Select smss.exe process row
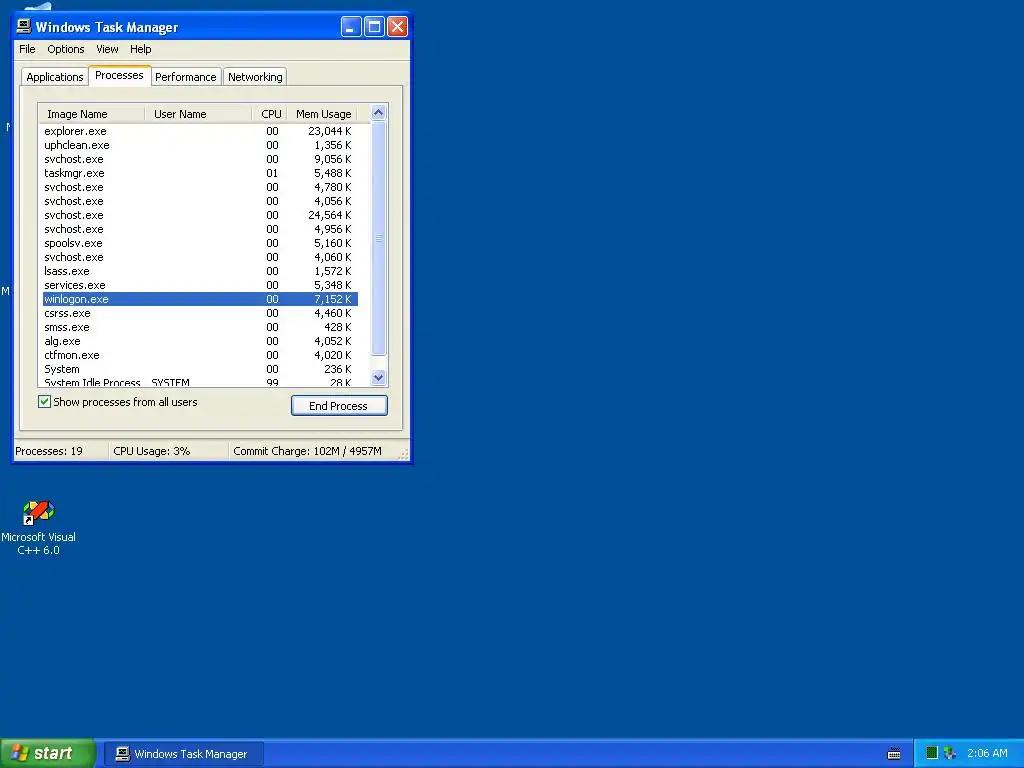The image size is (1024, 768). [x=200, y=327]
